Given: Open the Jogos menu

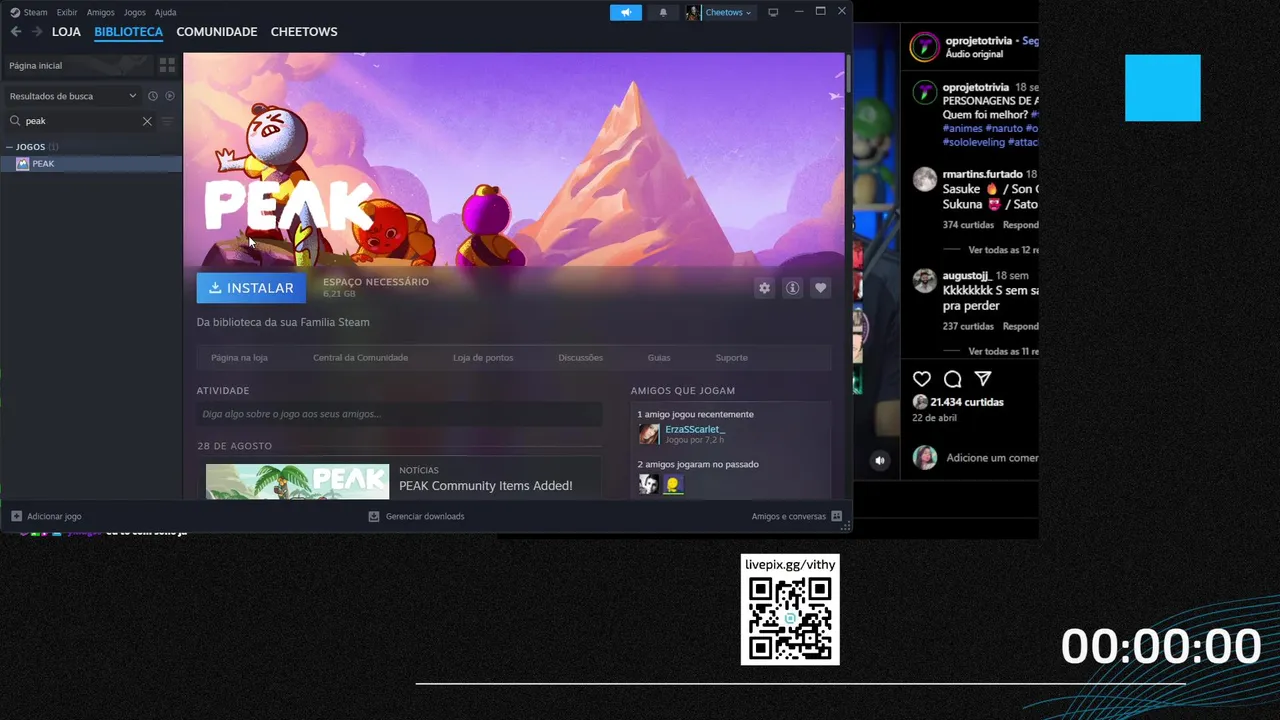Looking at the screenshot, I should point(135,12).
